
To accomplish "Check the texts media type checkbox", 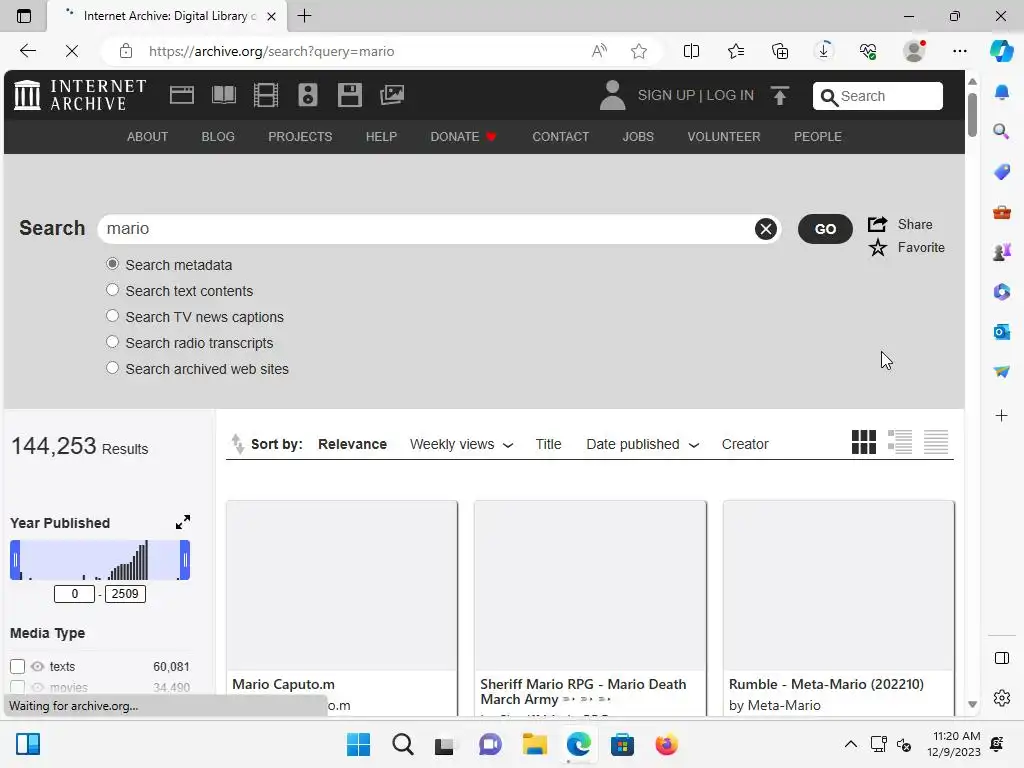I will [x=18, y=666].
